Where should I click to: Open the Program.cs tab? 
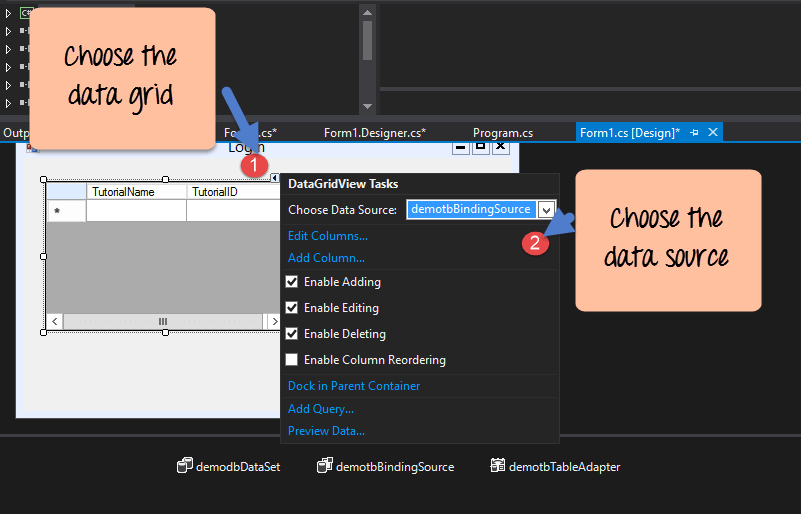(502, 132)
